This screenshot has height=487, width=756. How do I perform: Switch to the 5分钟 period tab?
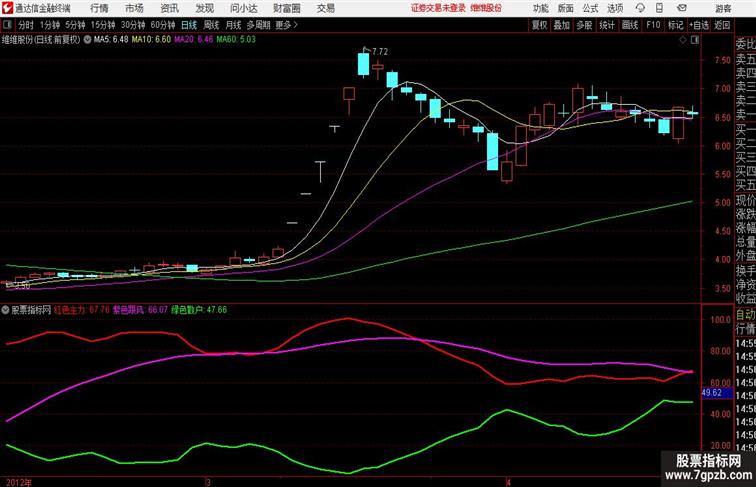(75, 25)
